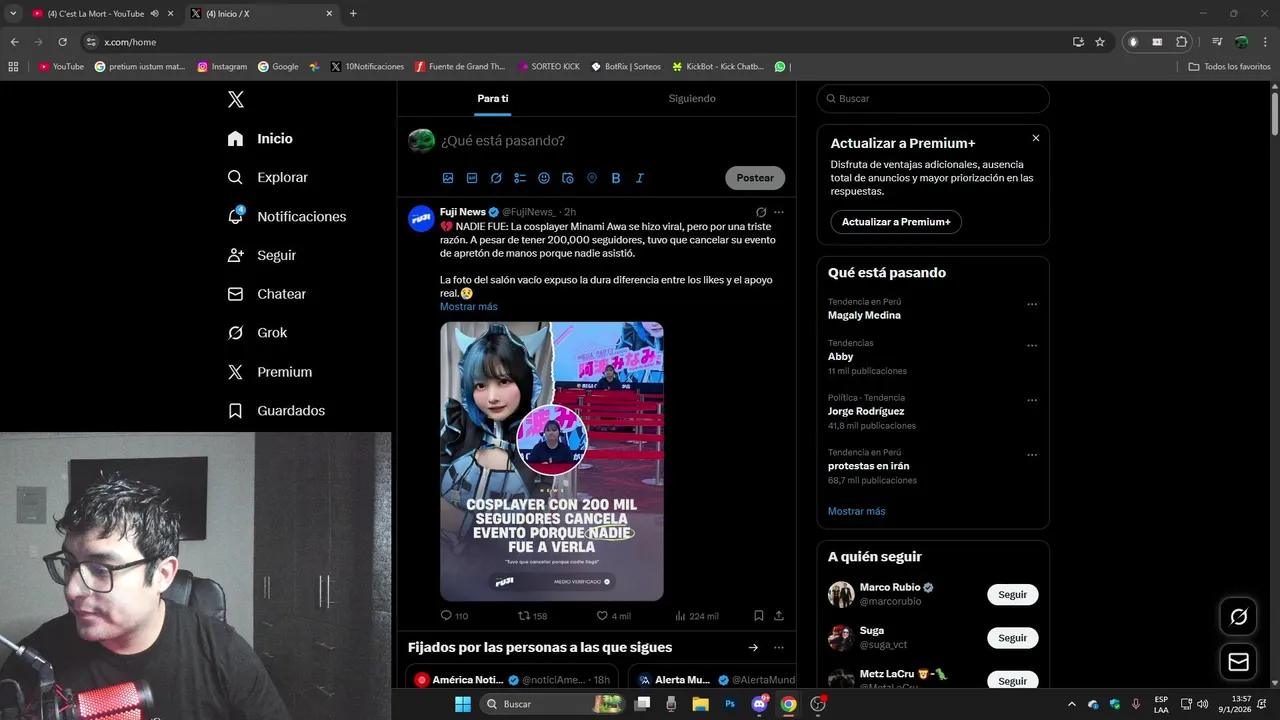Reload the page in Chrome
This screenshot has width=1280, height=720.
[x=62, y=42]
